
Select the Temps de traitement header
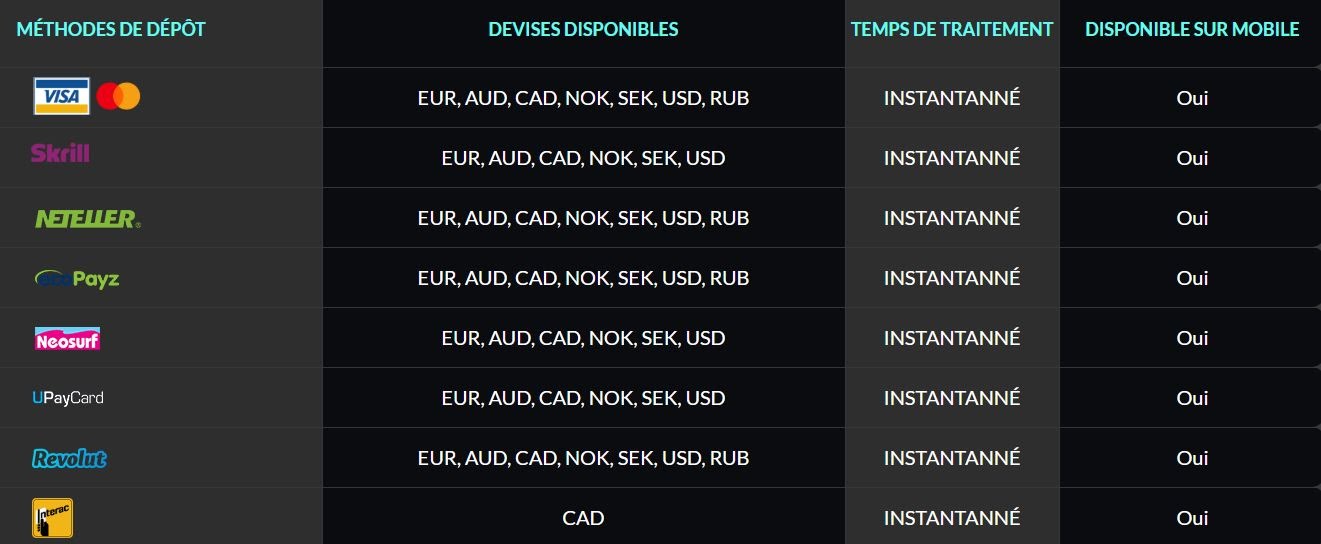point(952,29)
